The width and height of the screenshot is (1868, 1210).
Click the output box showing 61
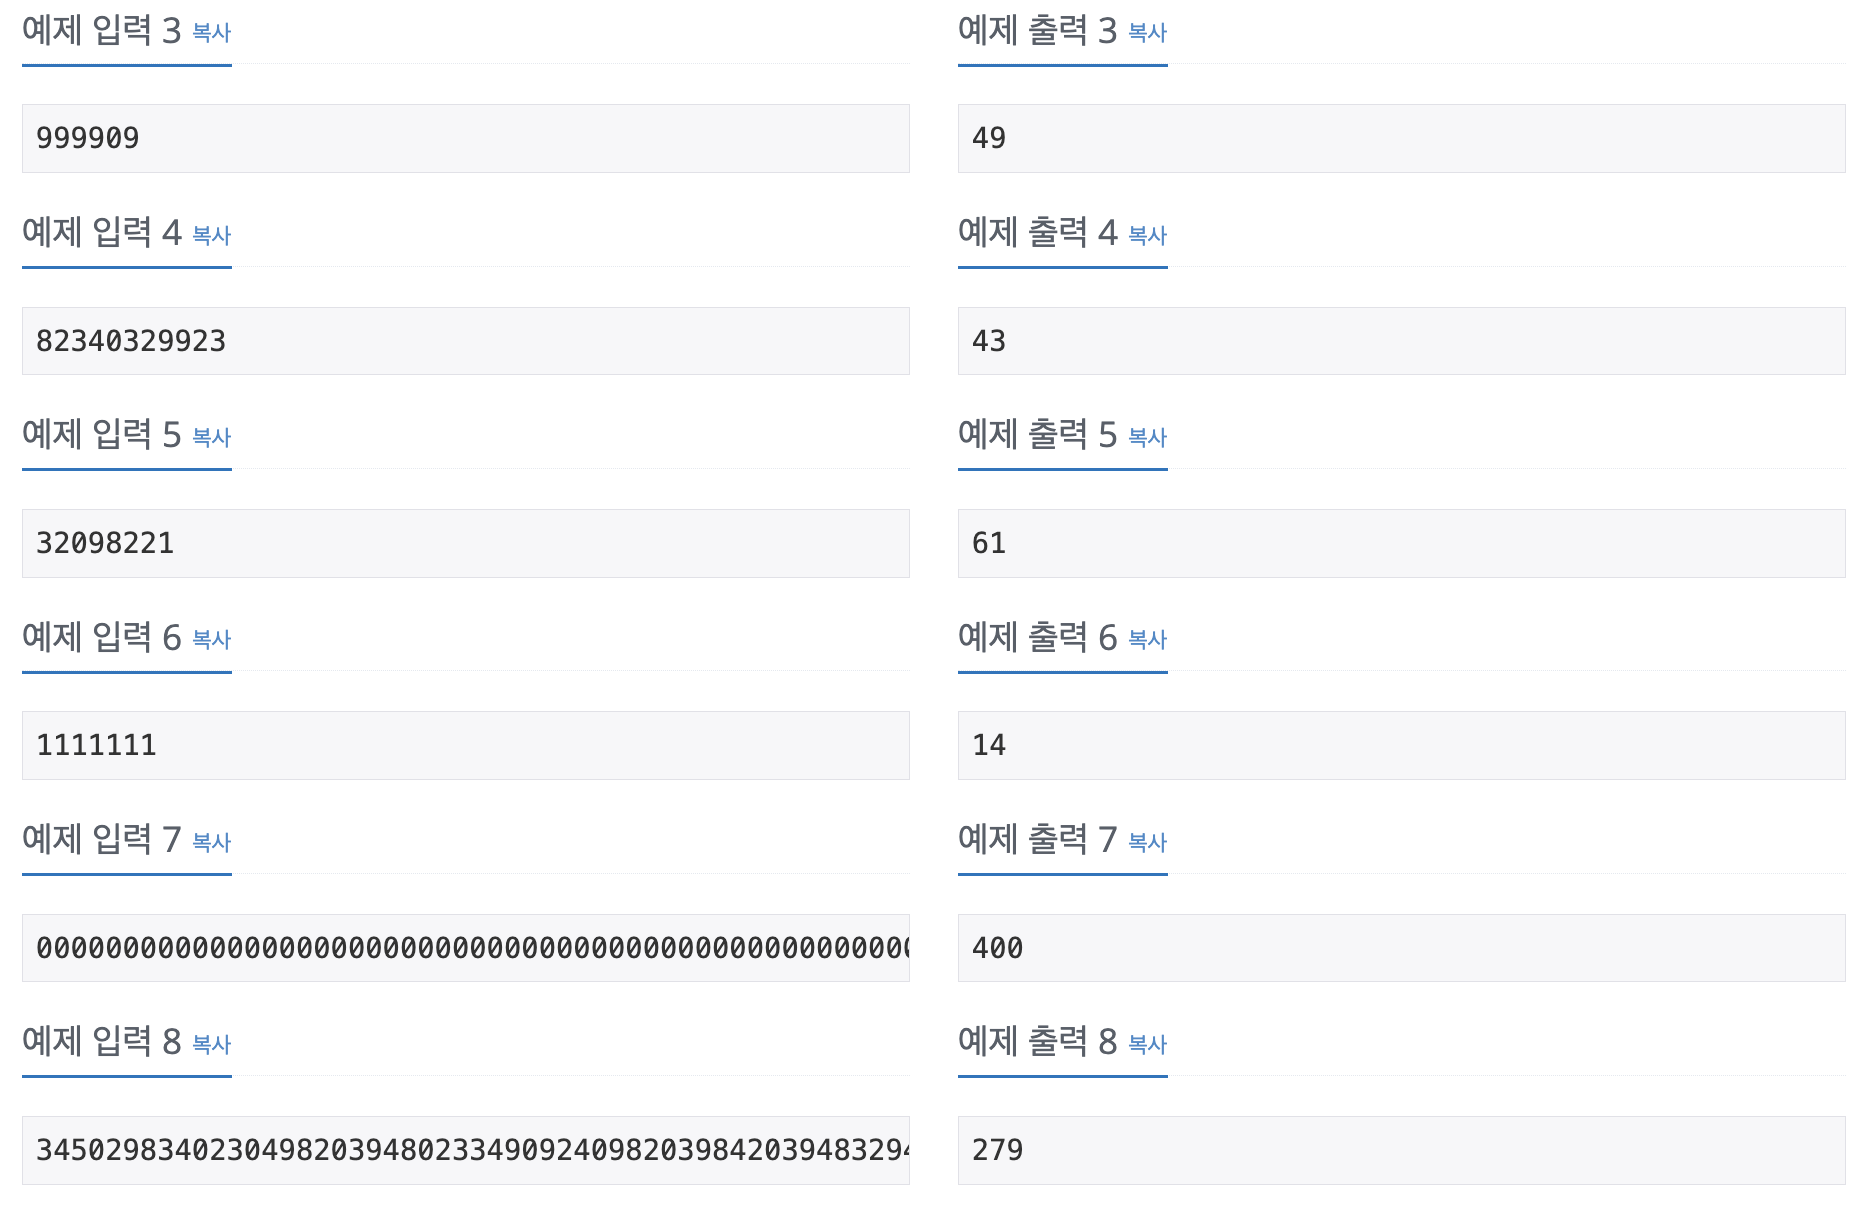[1402, 542]
